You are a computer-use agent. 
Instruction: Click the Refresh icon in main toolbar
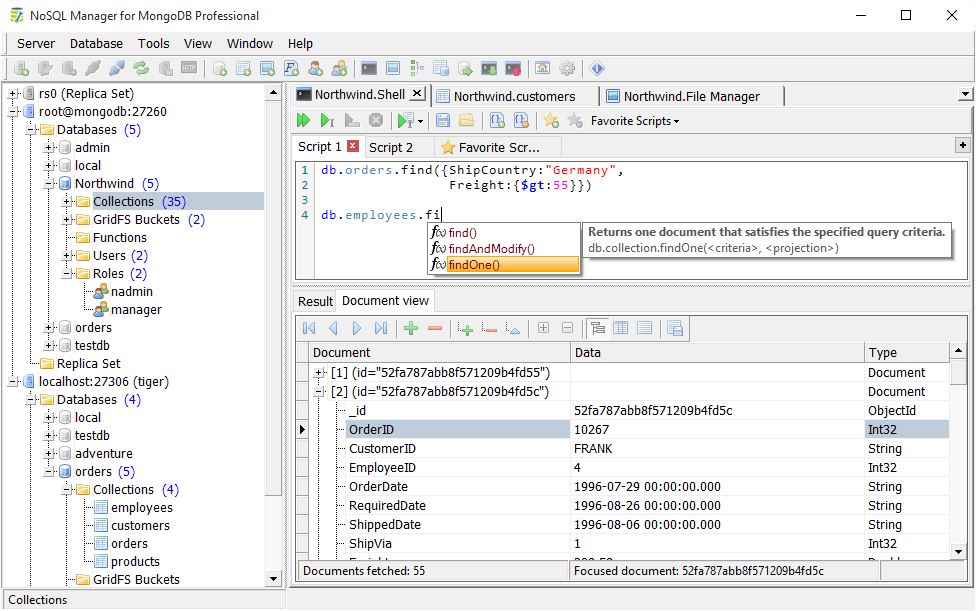point(141,69)
